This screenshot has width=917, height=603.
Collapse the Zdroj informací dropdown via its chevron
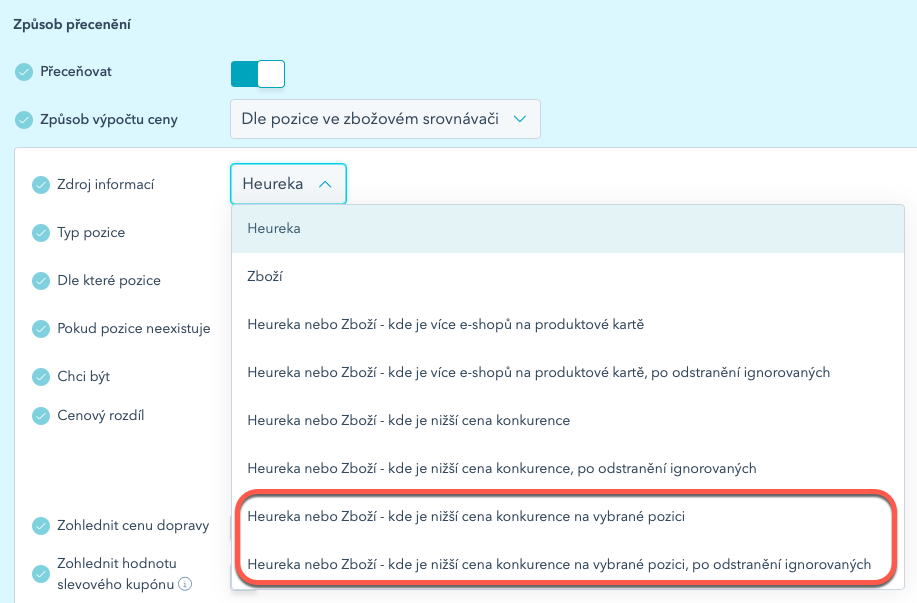pos(327,183)
